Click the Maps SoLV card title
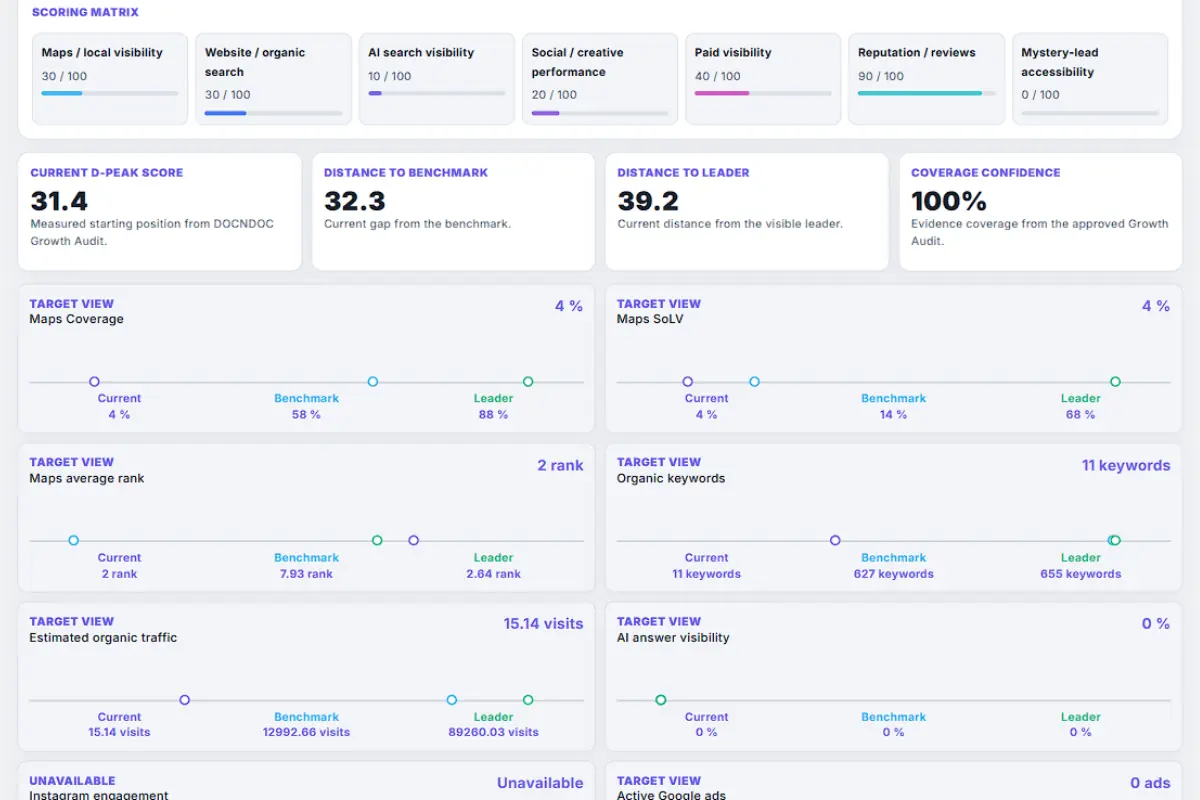The image size is (1200, 800). tap(650, 319)
